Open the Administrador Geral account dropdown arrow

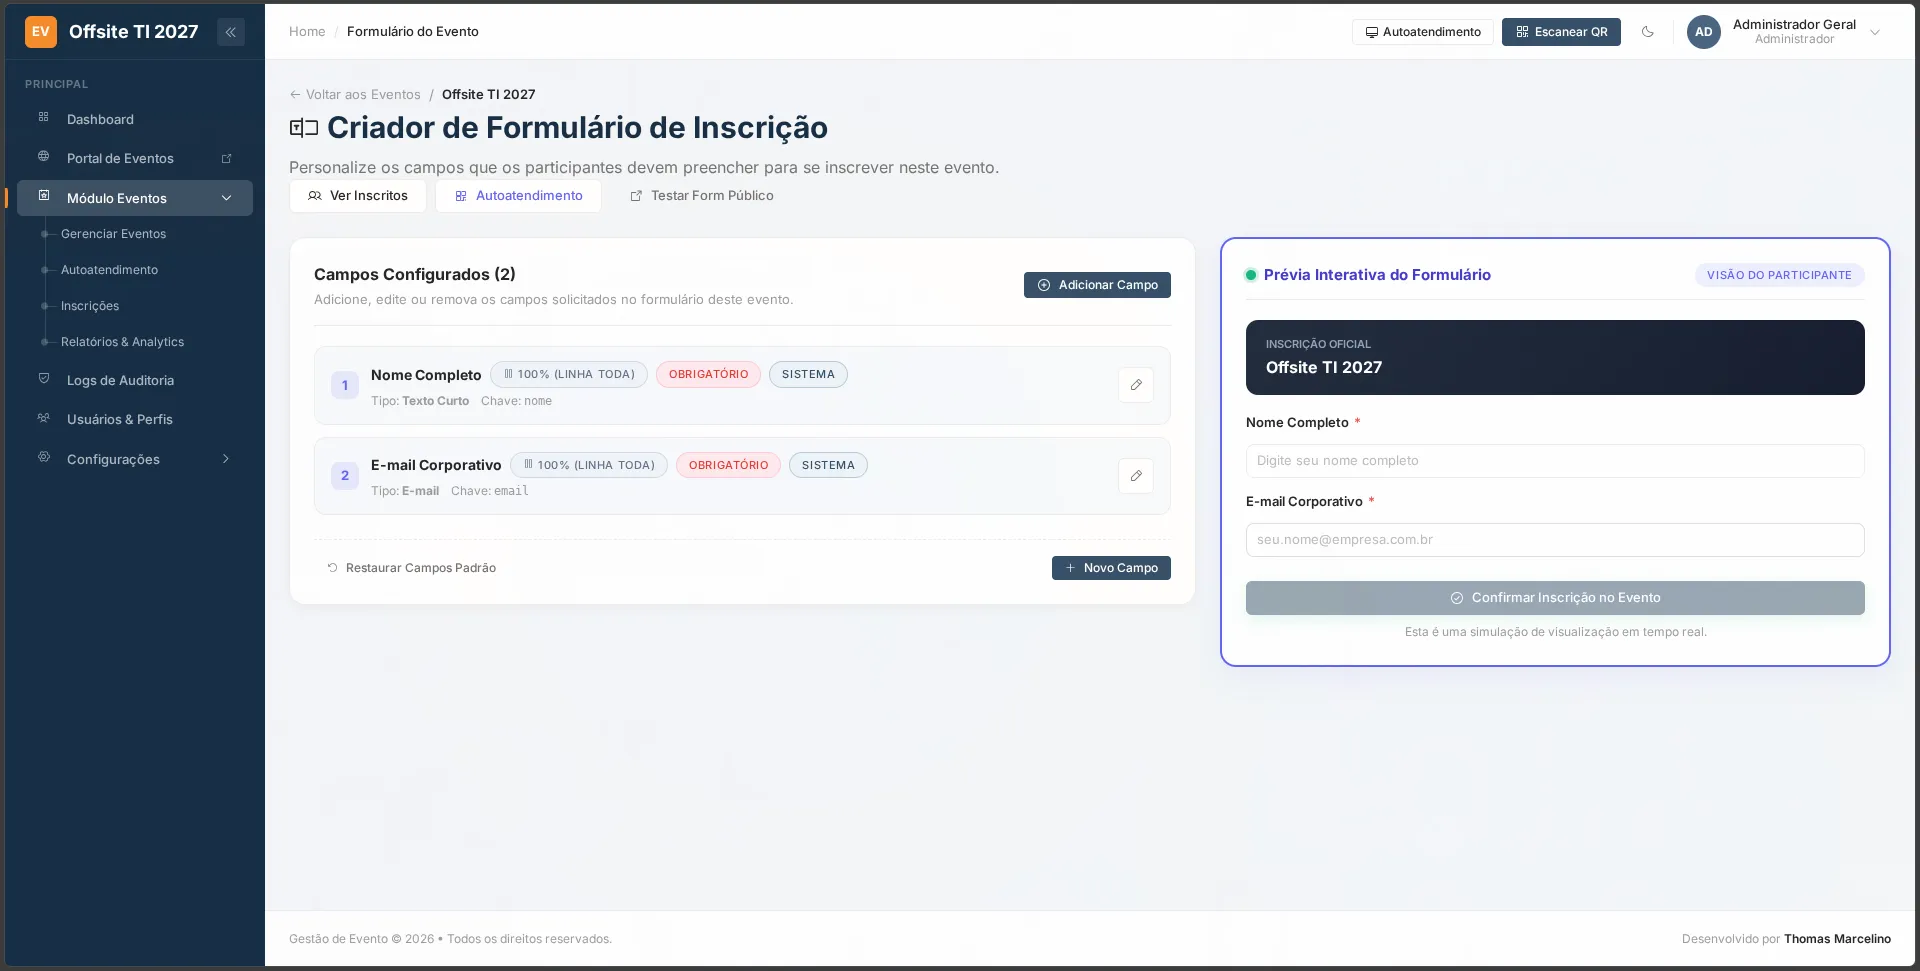coord(1875,32)
